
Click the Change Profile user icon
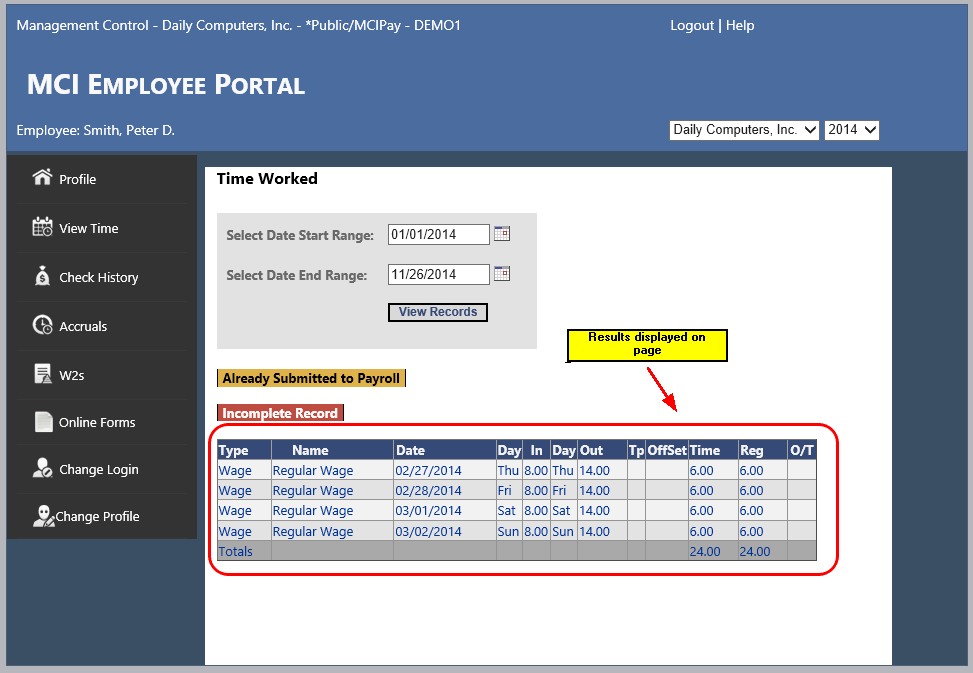(x=43, y=515)
